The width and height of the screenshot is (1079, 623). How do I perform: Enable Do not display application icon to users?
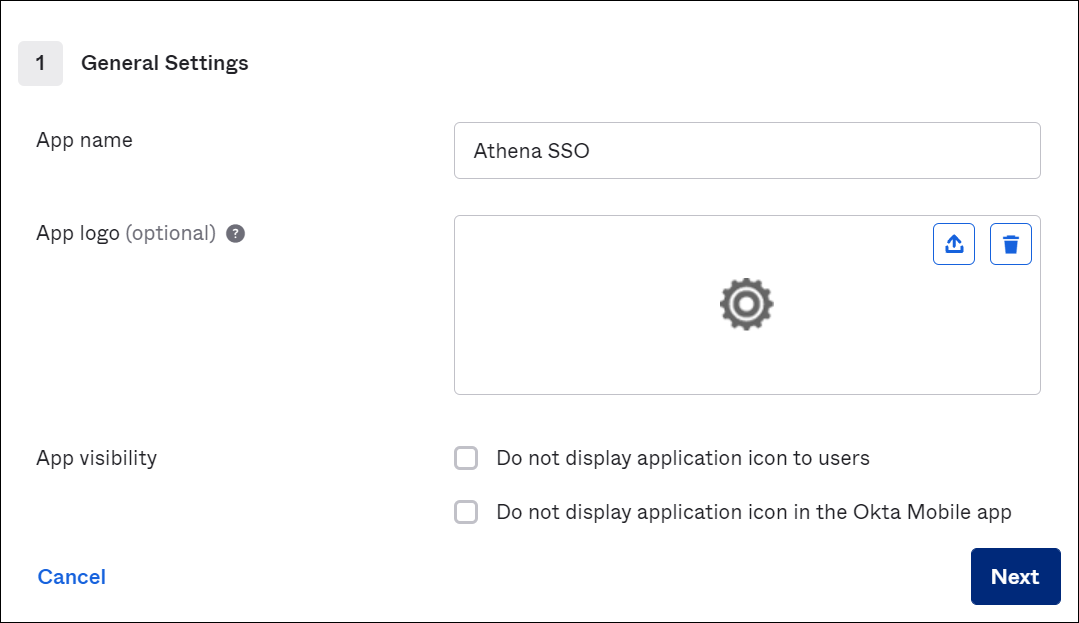(466, 457)
